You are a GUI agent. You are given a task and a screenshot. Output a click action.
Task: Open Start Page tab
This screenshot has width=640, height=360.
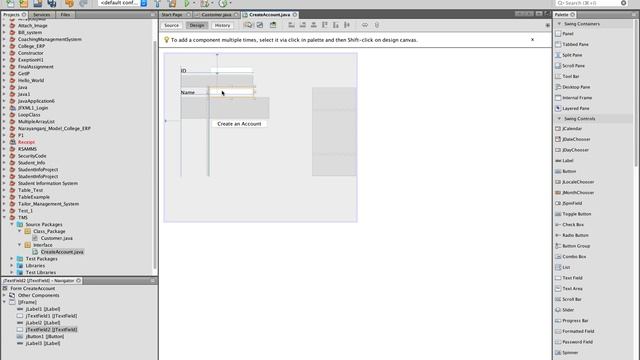(172, 15)
